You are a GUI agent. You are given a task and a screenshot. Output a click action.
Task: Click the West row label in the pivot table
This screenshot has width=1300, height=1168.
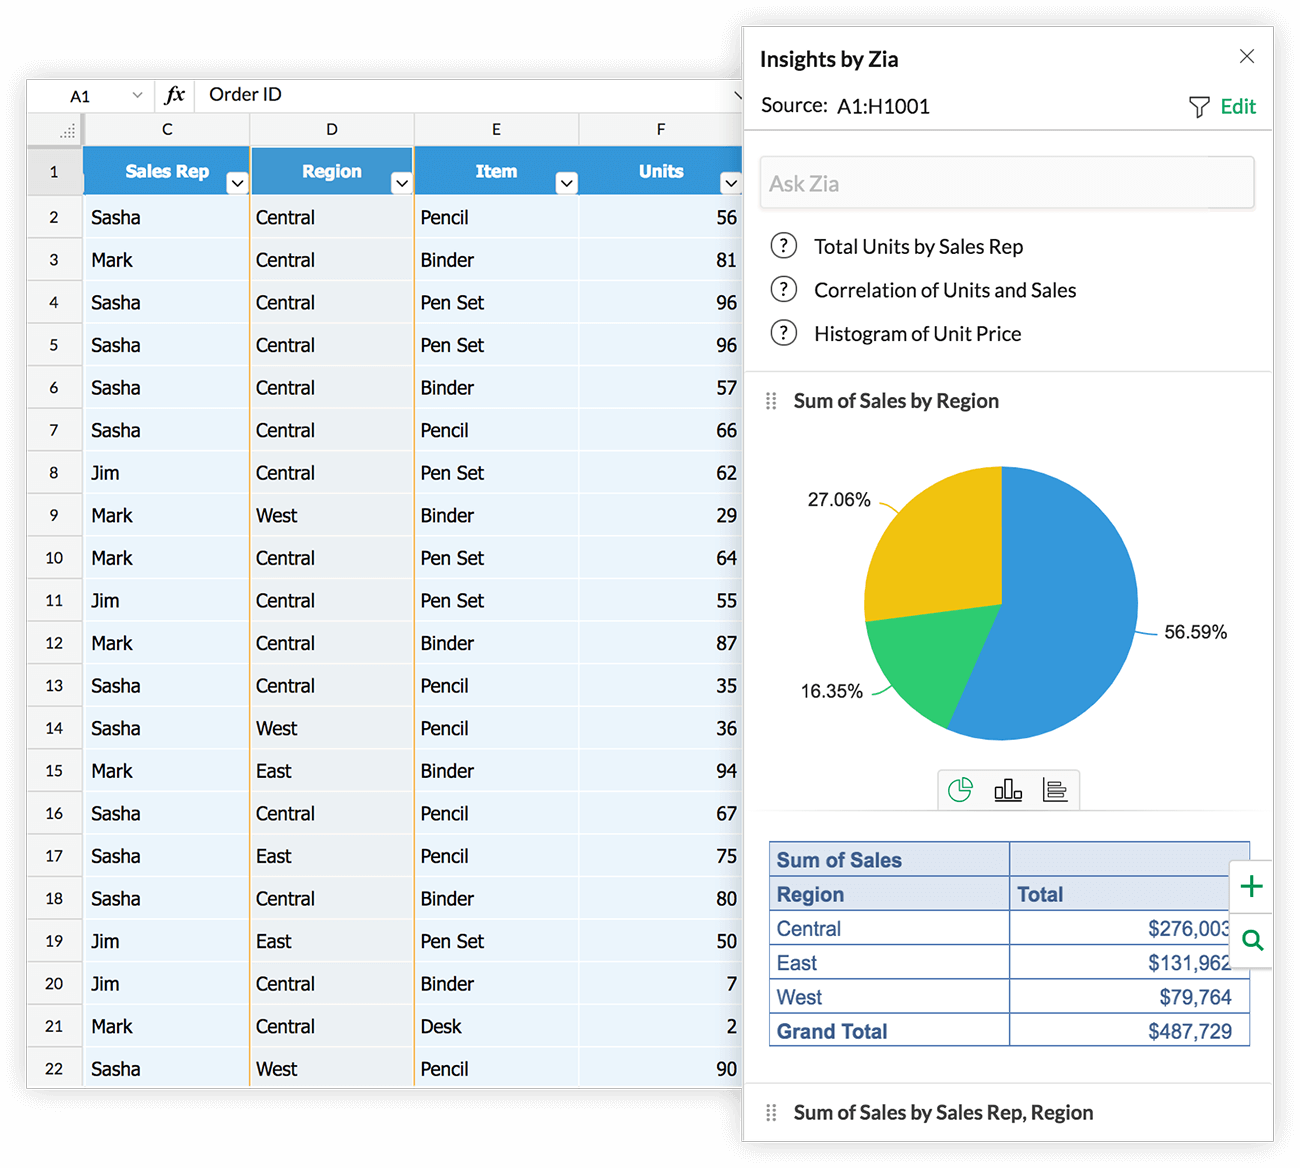point(799,997)
